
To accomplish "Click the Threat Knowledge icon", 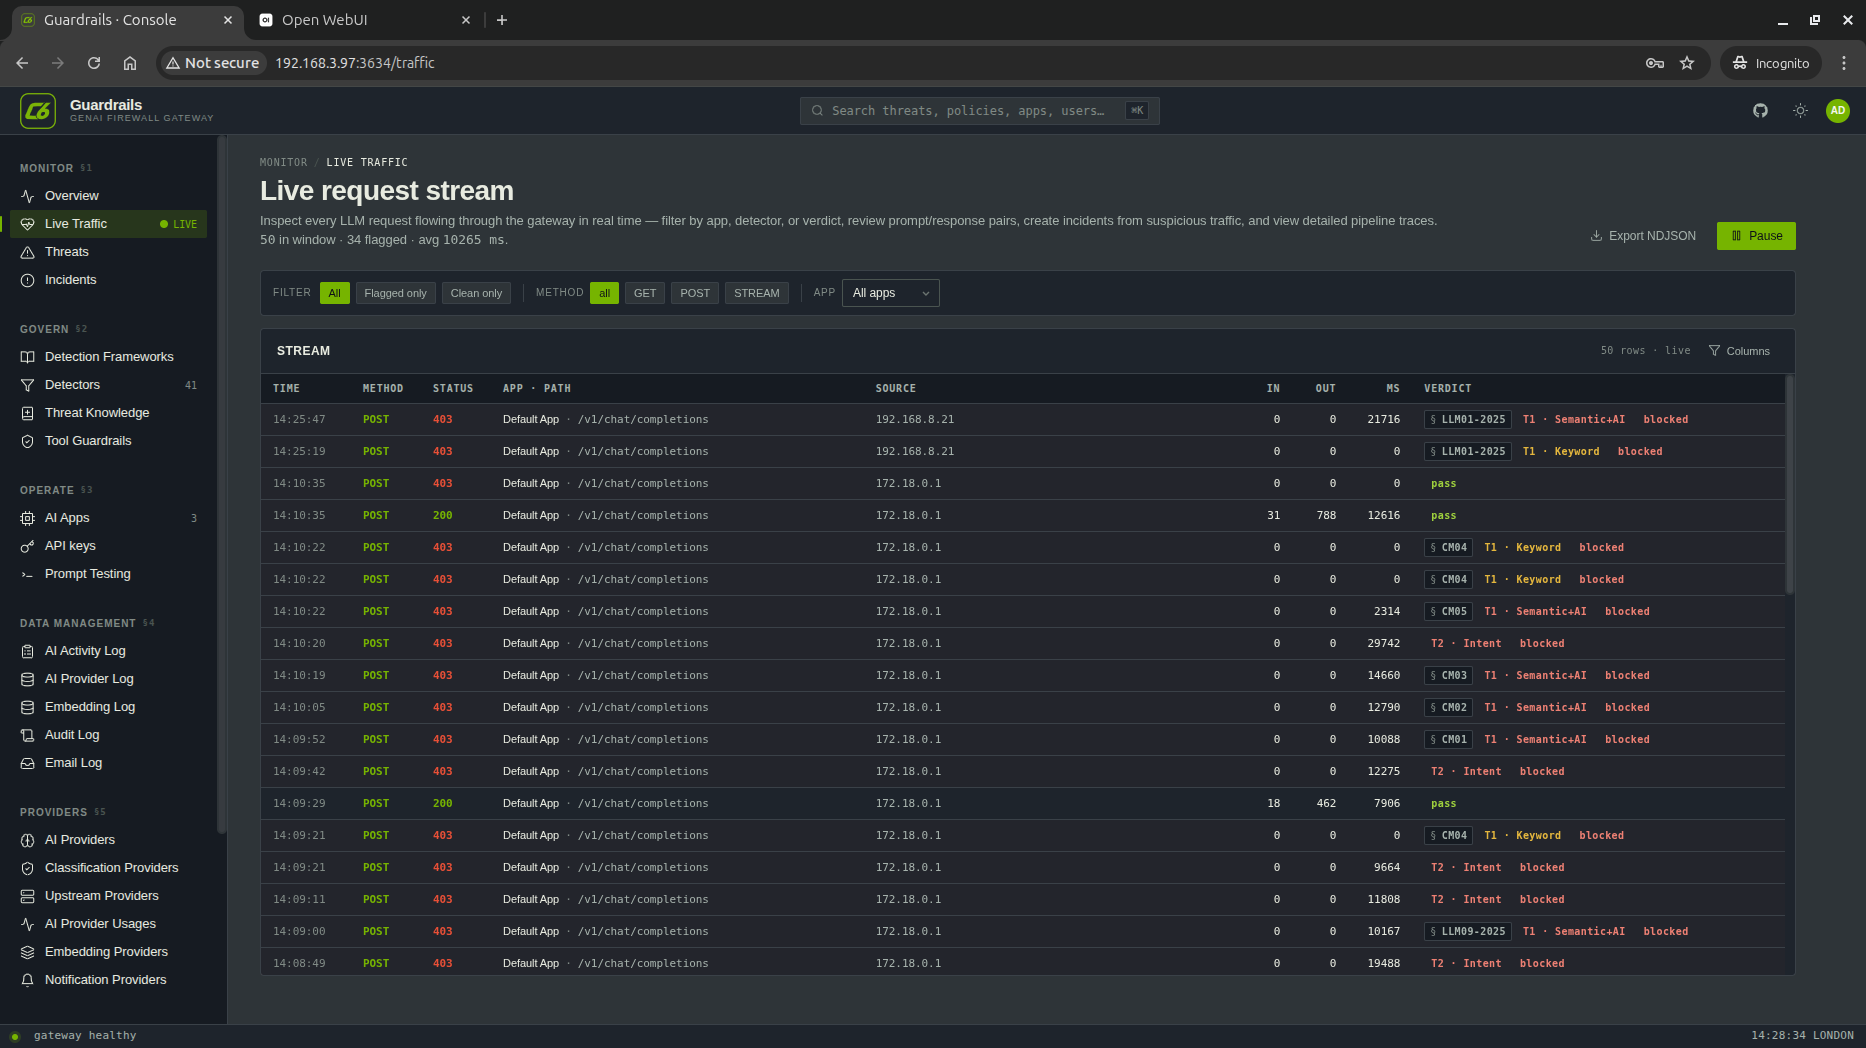I will pyautogui.click(x=28, y=413).
